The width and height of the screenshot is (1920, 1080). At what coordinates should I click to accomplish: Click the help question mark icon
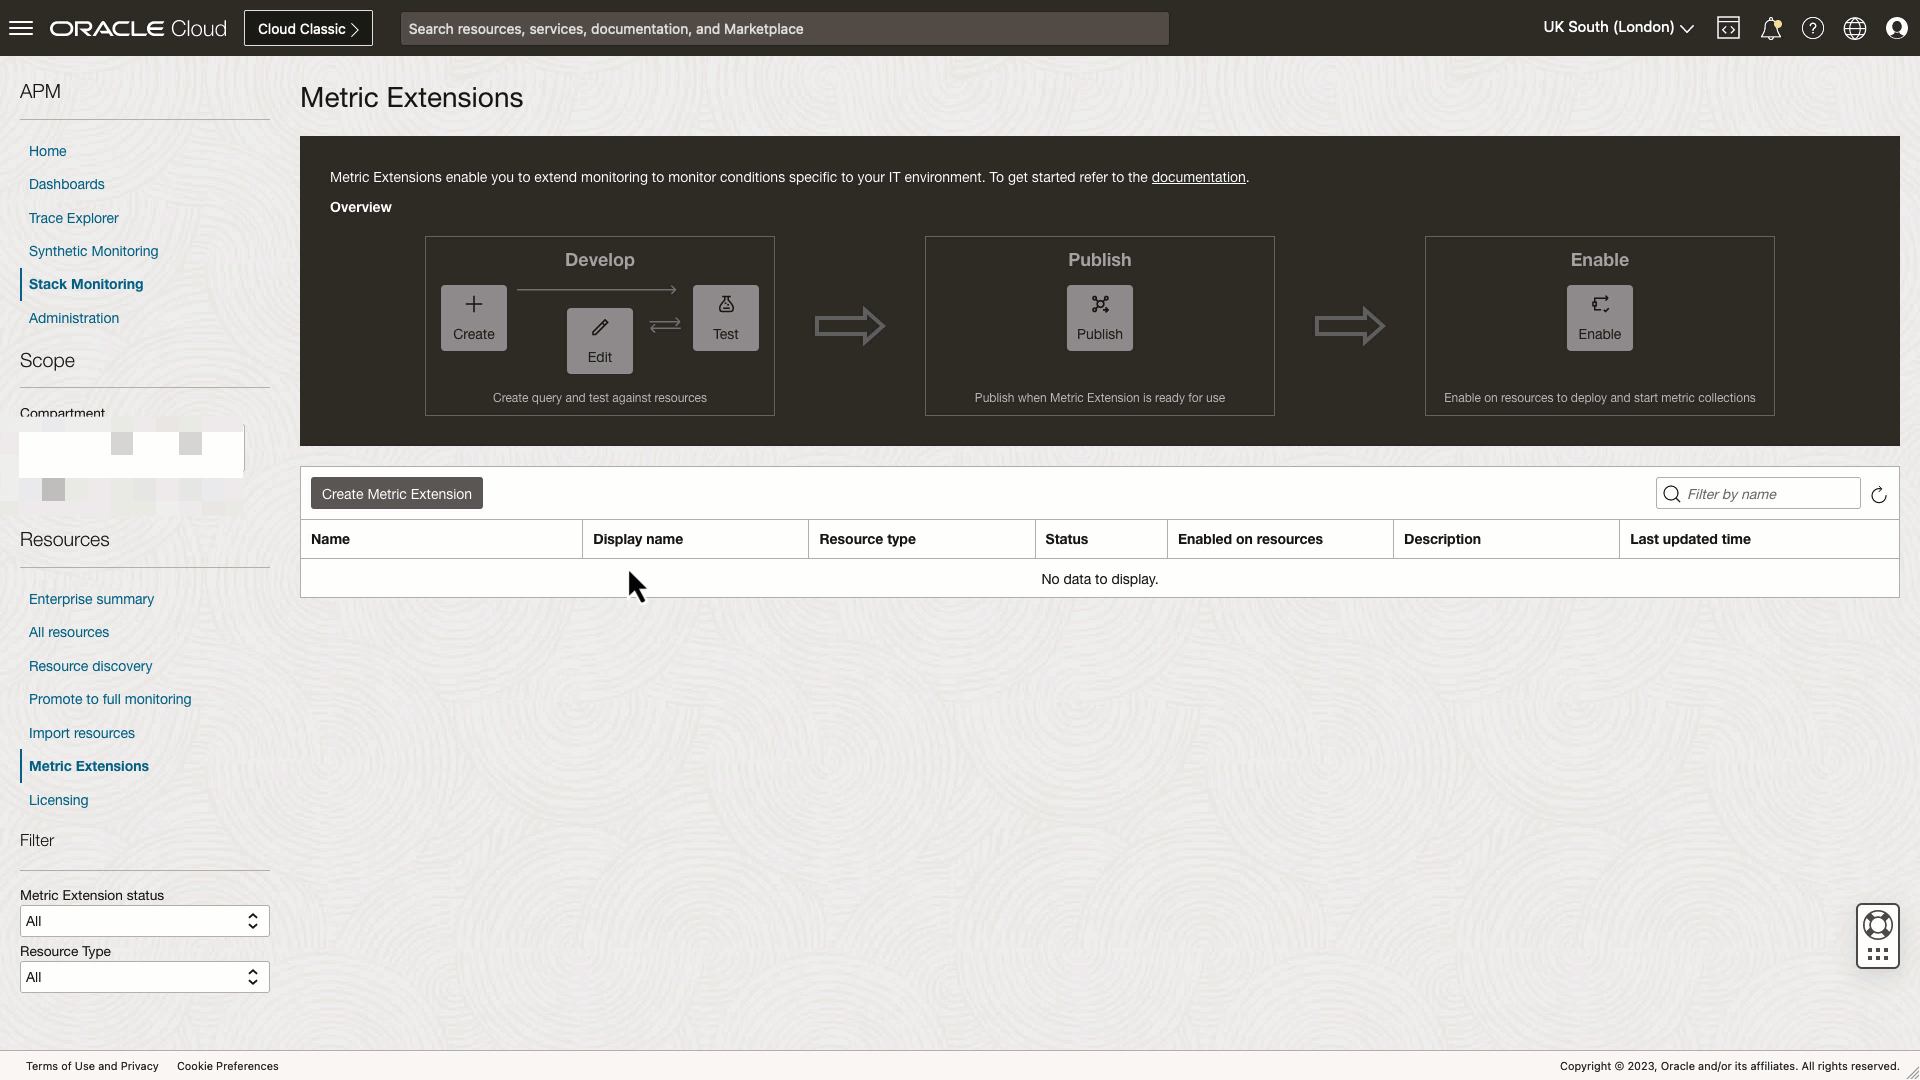click(1812, 28)
